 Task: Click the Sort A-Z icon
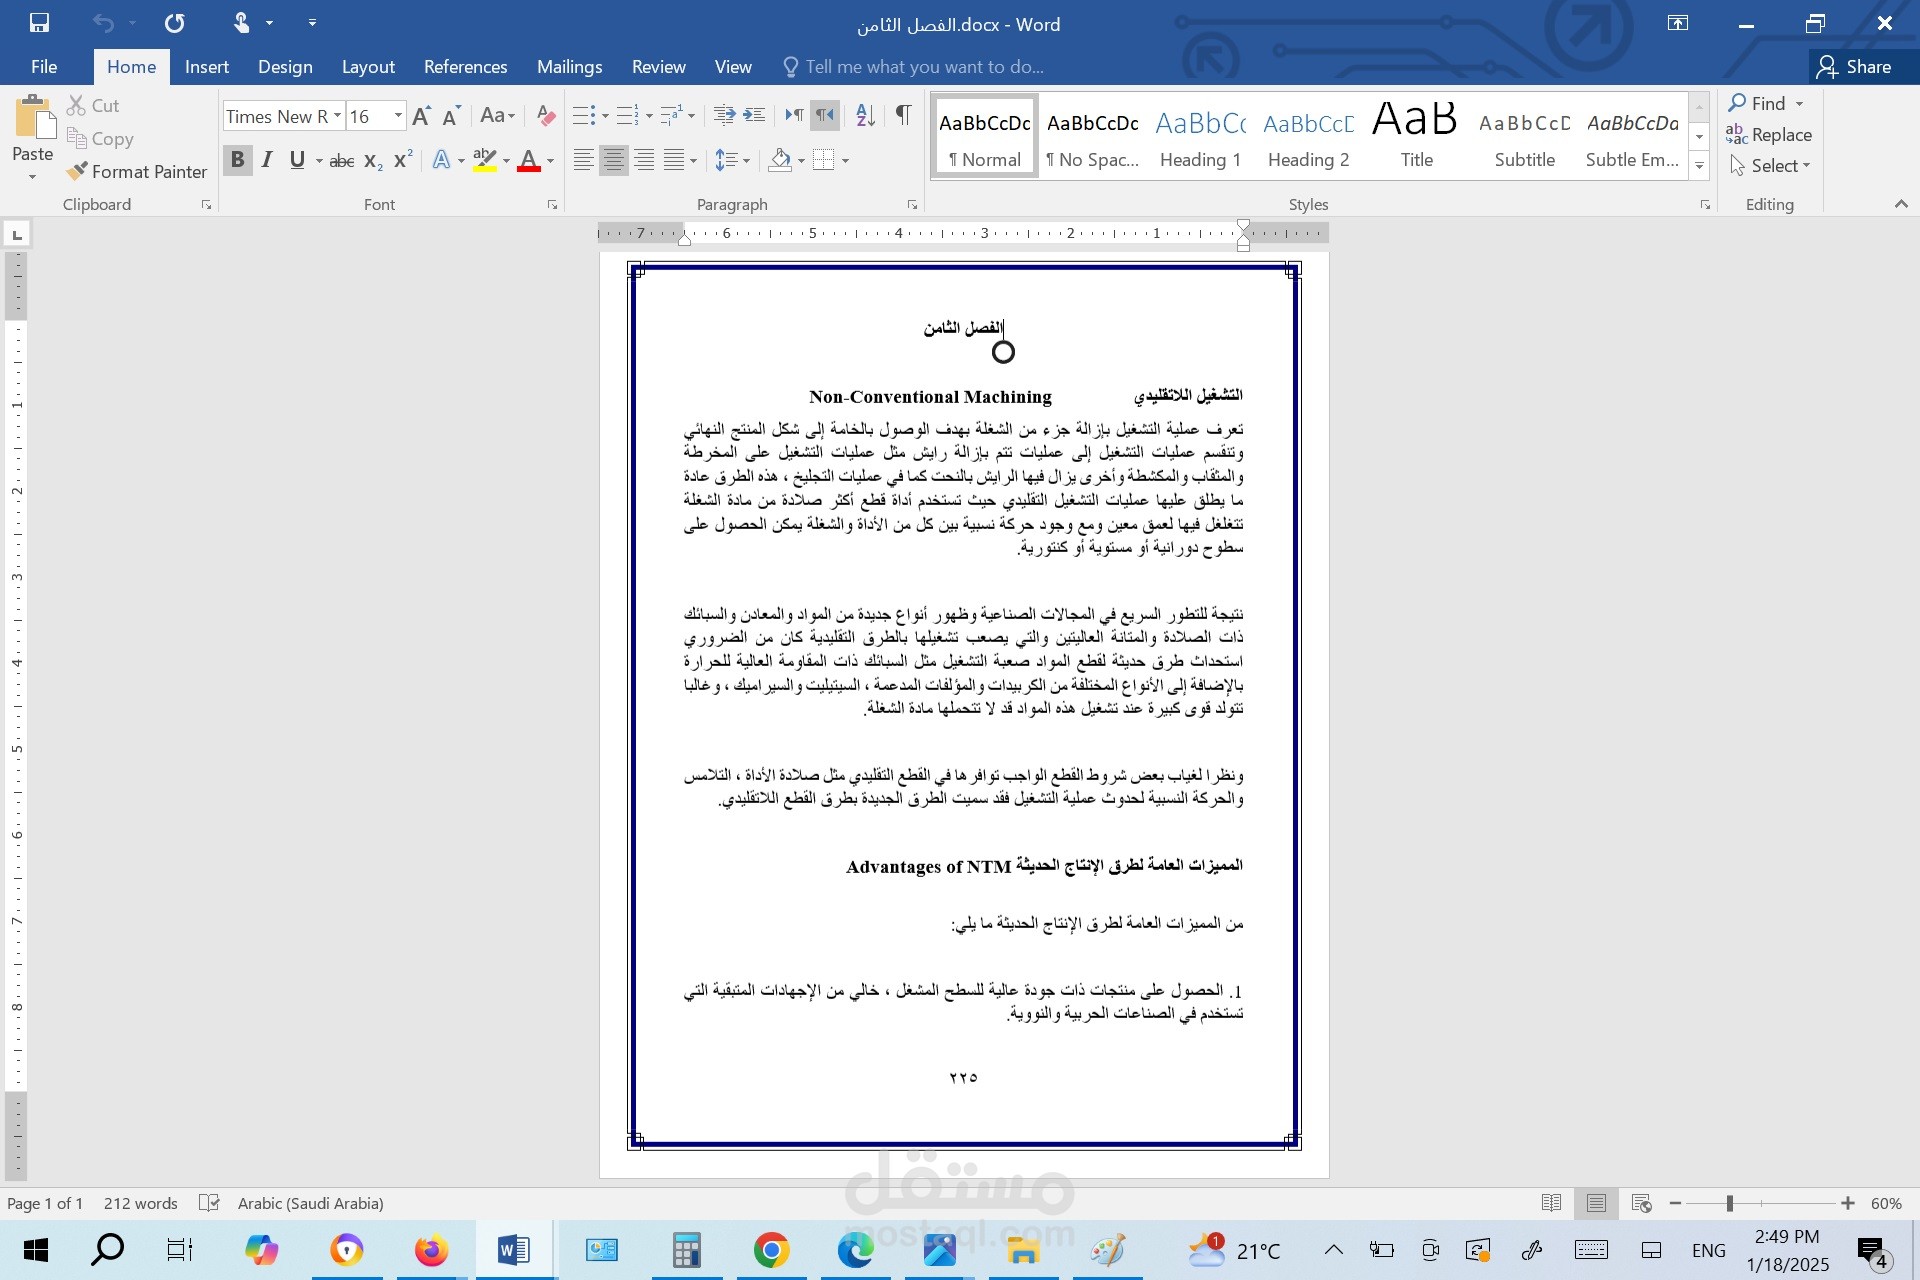pos(865,116)
